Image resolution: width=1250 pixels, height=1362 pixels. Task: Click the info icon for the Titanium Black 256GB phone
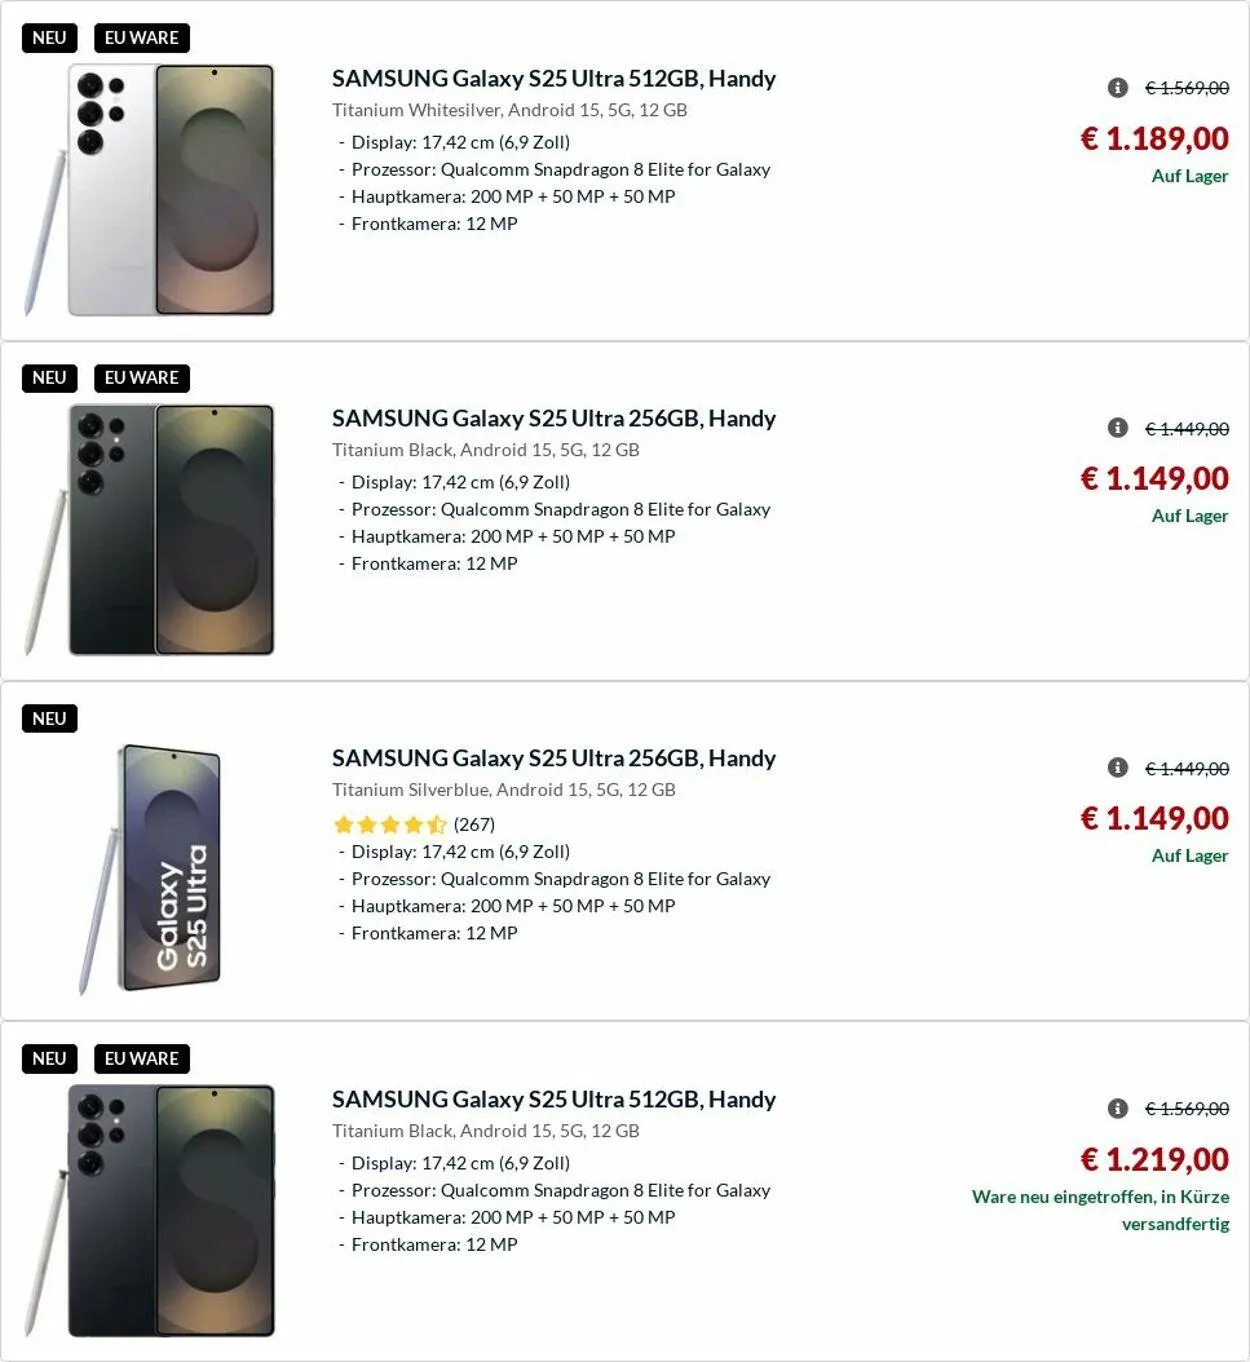pyautogui.click(x=1118, y=428)
